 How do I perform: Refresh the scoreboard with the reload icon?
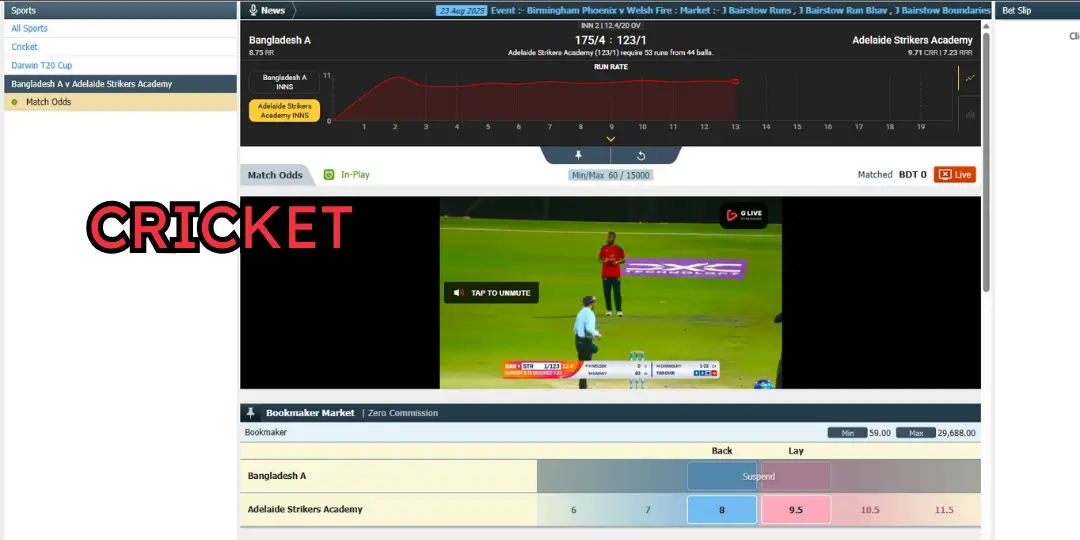click(641, 156)
